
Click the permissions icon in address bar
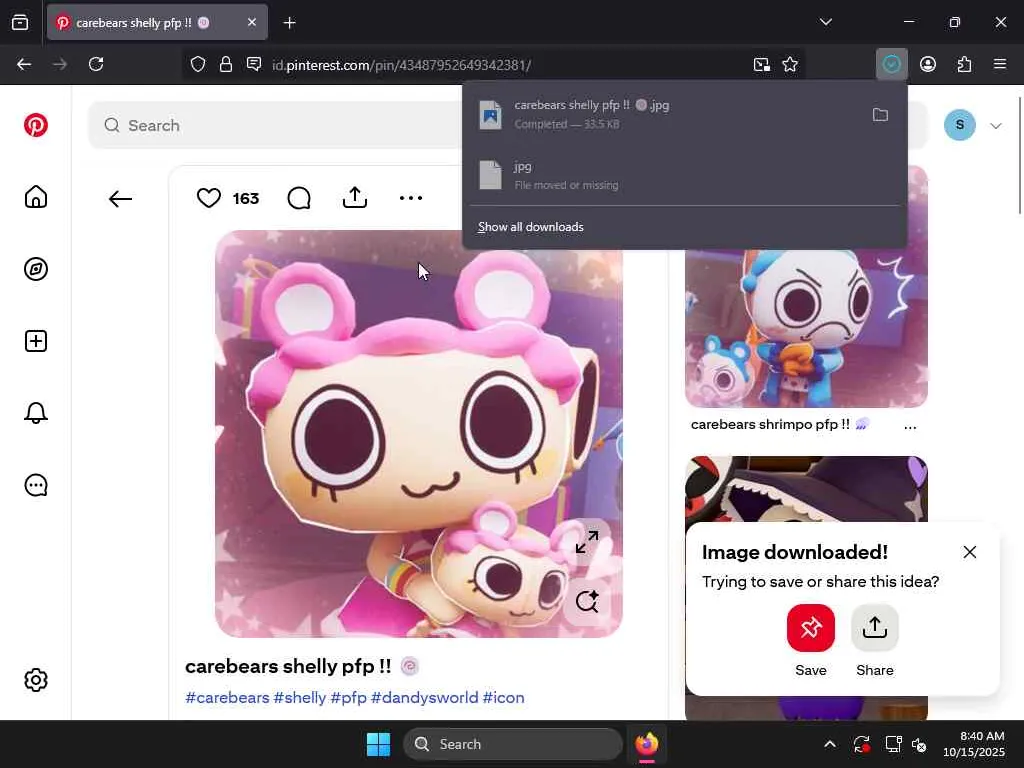coord(254,64)
